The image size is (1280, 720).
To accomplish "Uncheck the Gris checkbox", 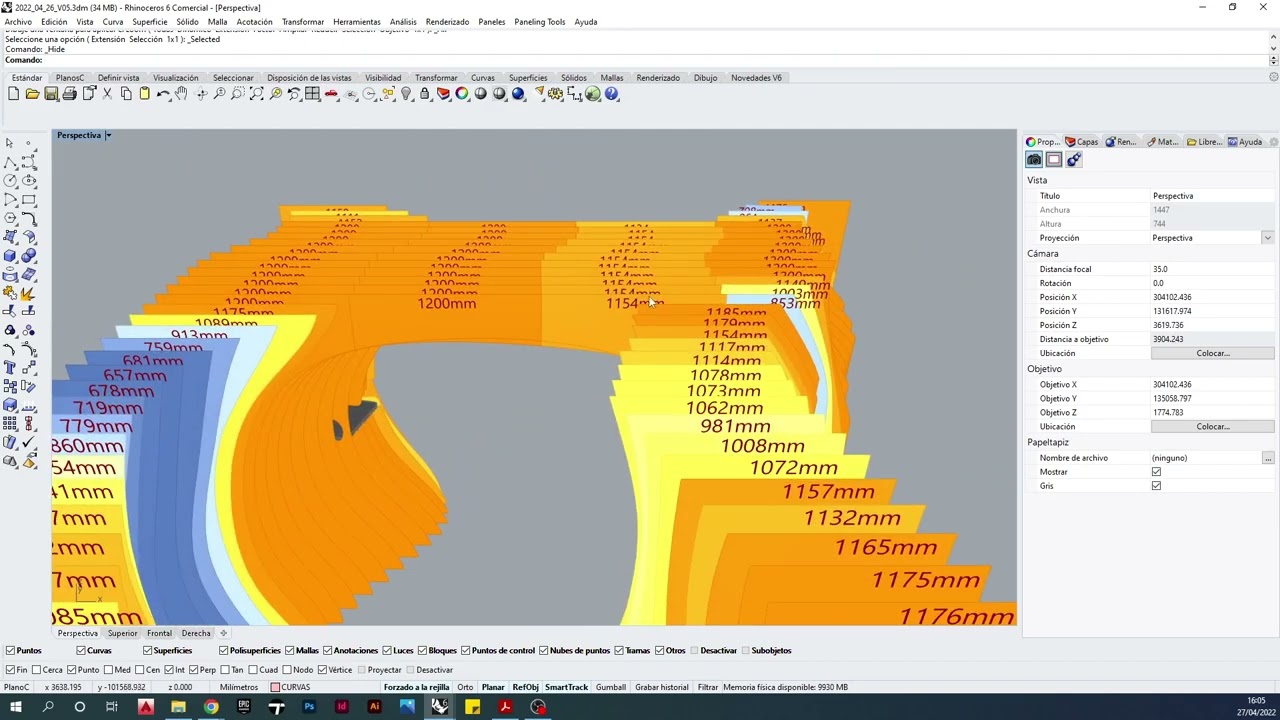I will 1156,486.
